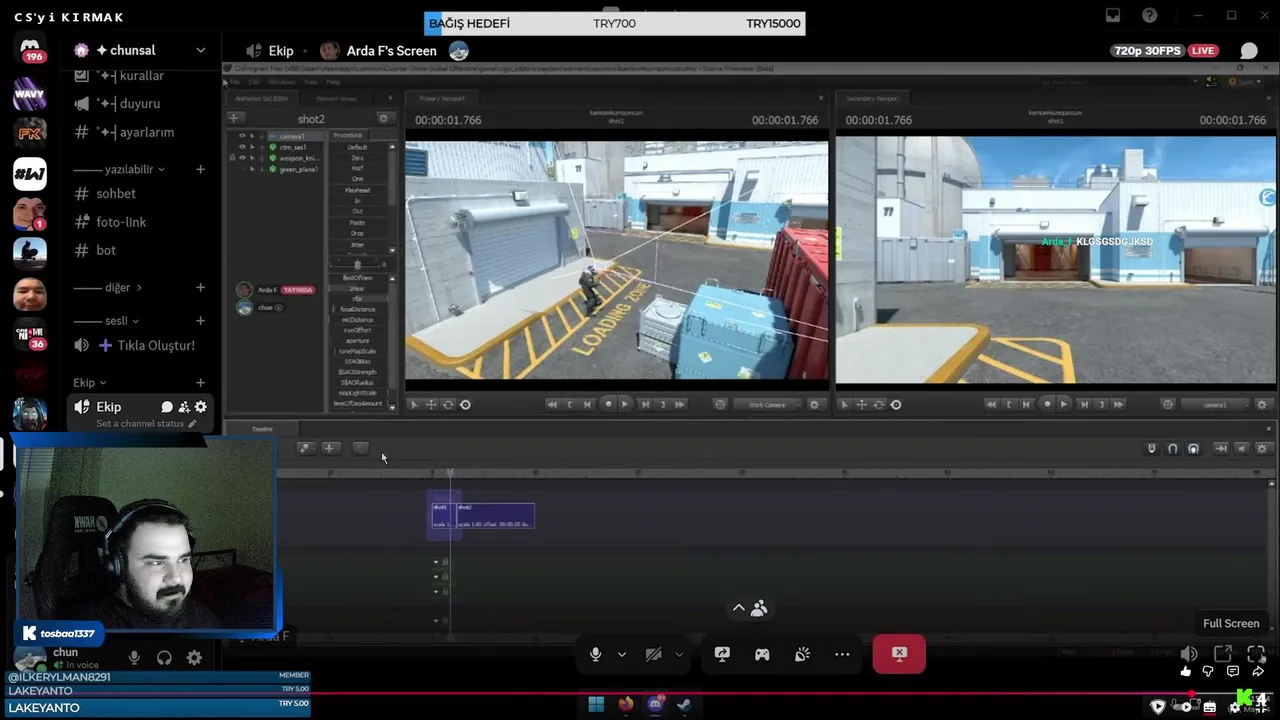Play the Primary Viewport sequence
The width and height of the screenshot is (1280, 720).
625,404
